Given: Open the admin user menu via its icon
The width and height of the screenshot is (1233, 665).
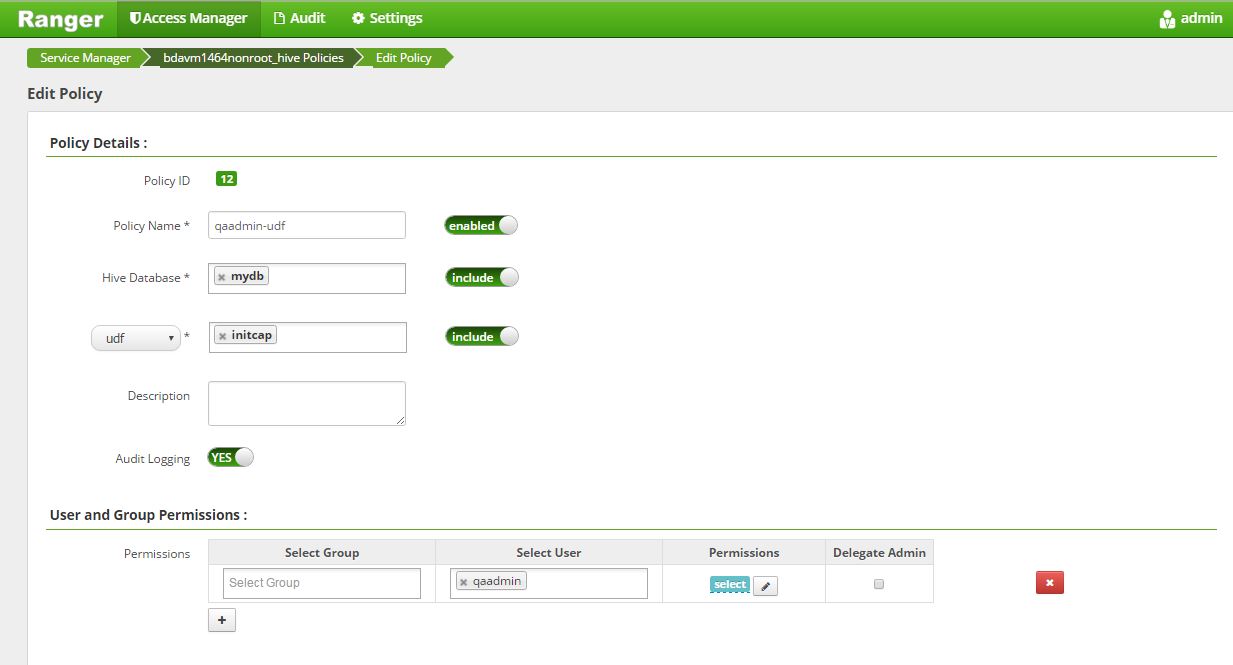Looking at the screenshot, I should (x=1166, y=18).
